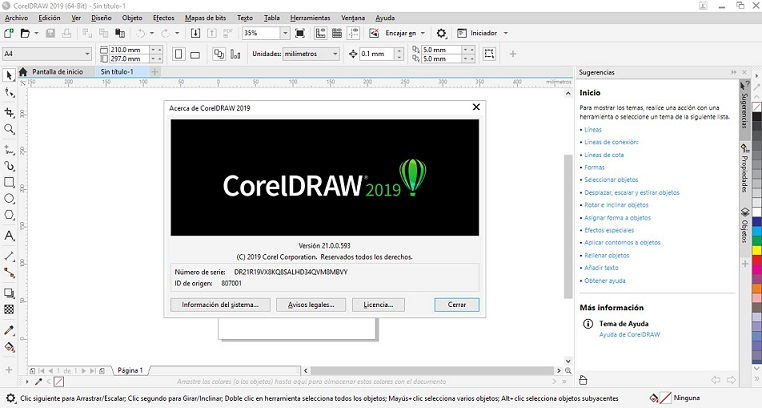Click the Avisos legales button
Image resolution: width=762 pixels, height=408 pixels.
click(x=311, y=305)
